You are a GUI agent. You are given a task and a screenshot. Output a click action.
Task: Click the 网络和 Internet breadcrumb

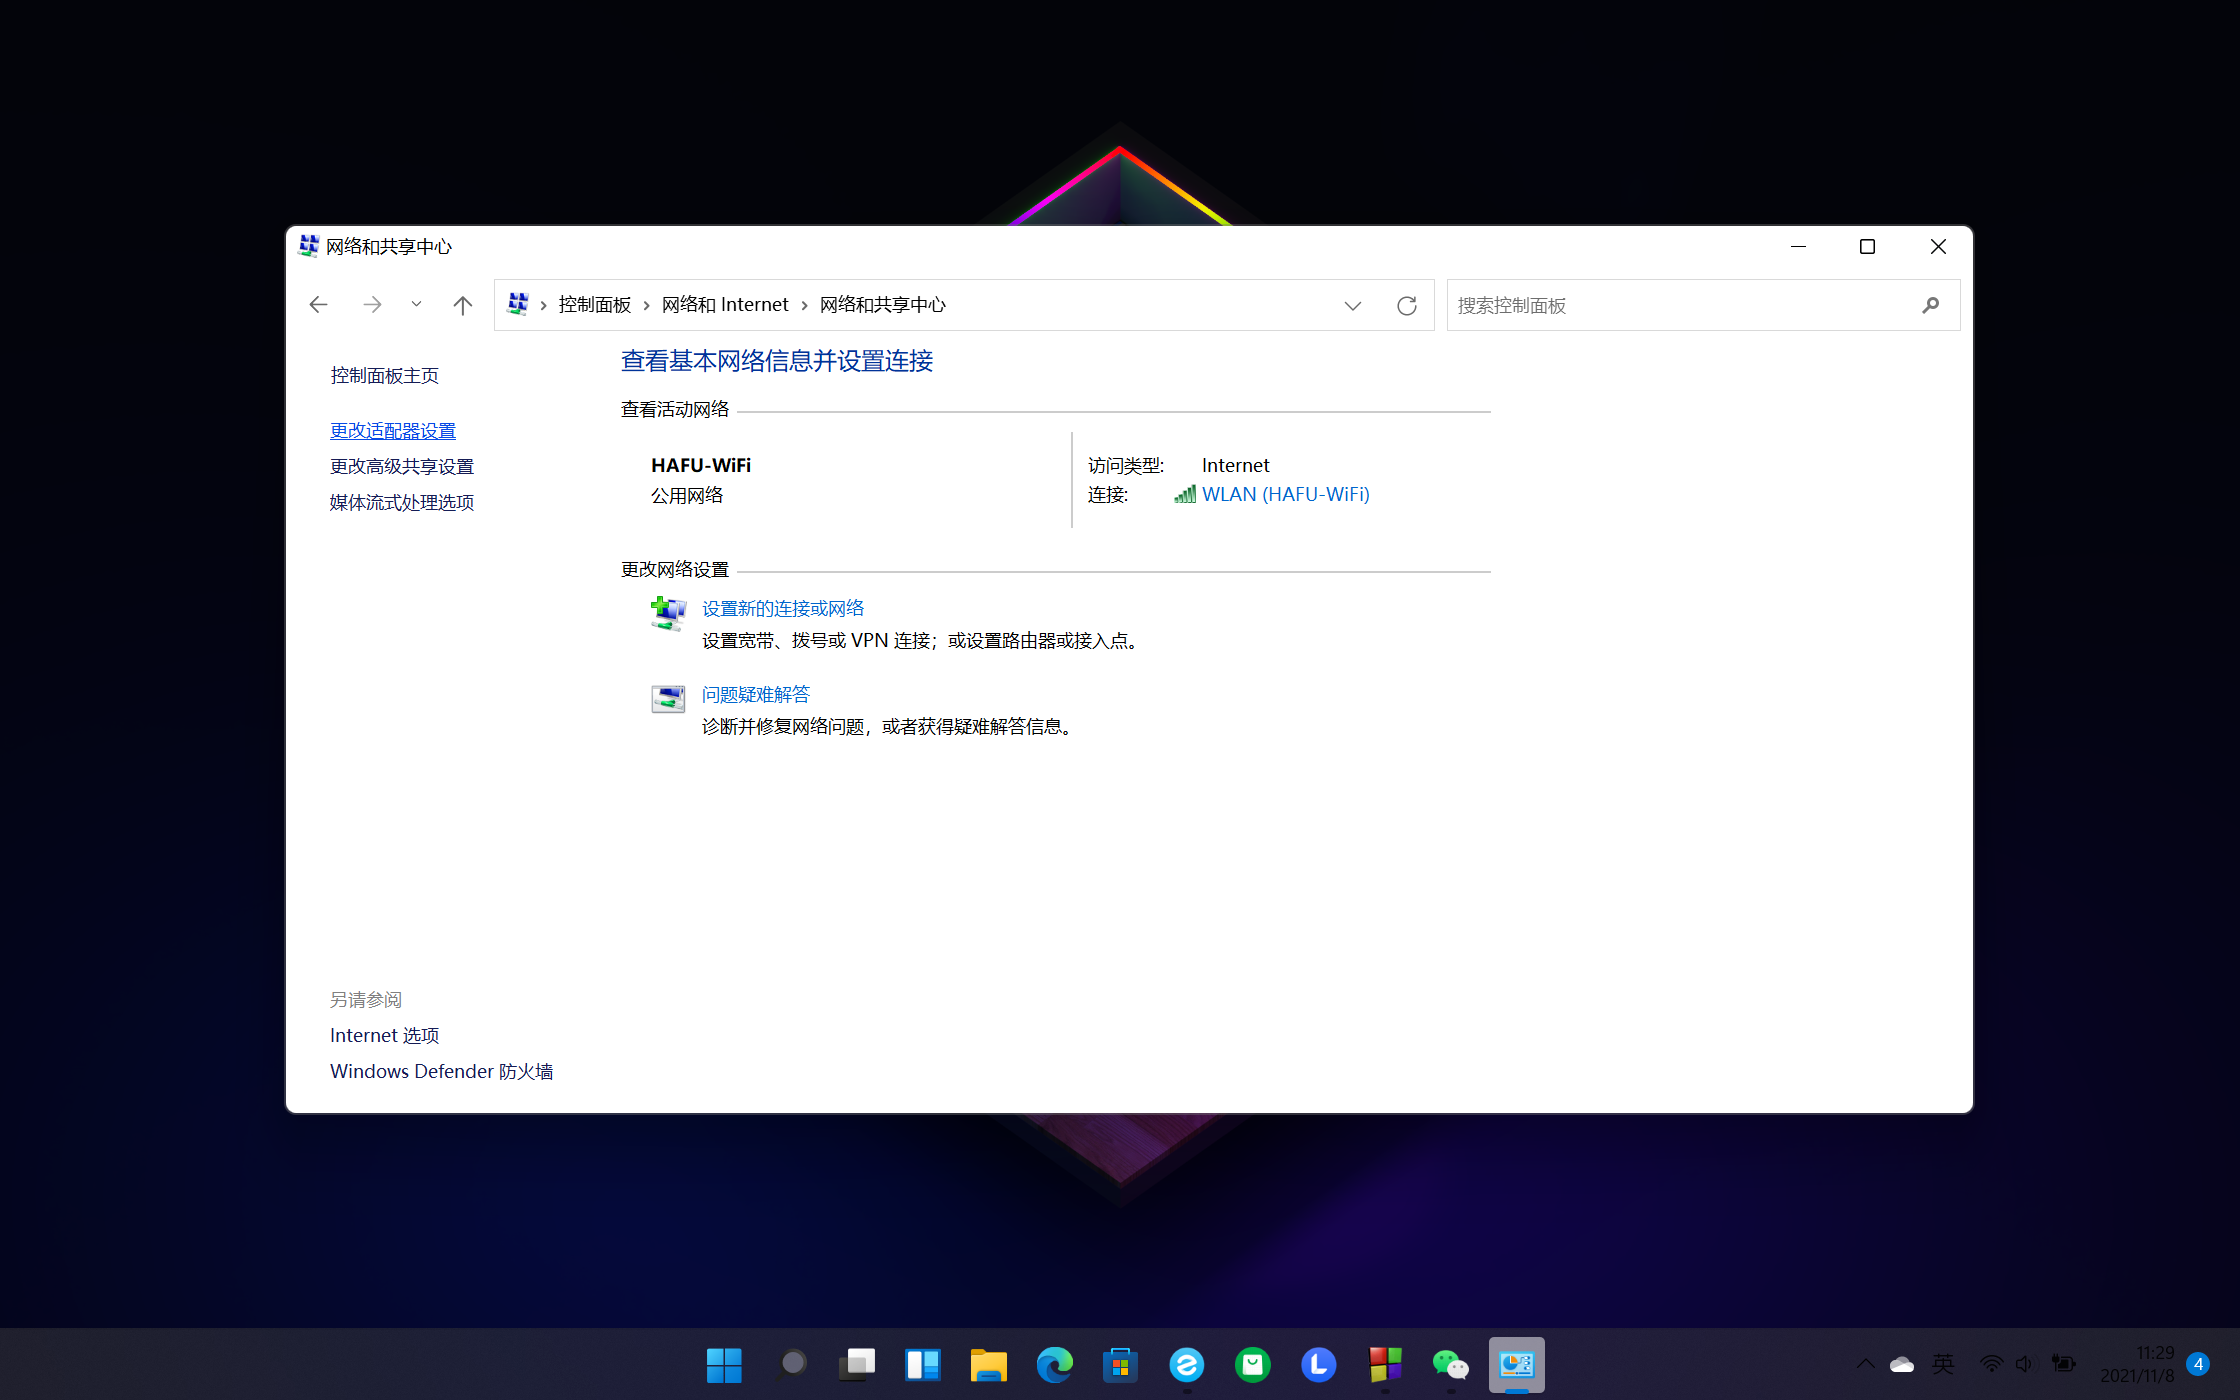pyautogui.click(x=725, y=305)
